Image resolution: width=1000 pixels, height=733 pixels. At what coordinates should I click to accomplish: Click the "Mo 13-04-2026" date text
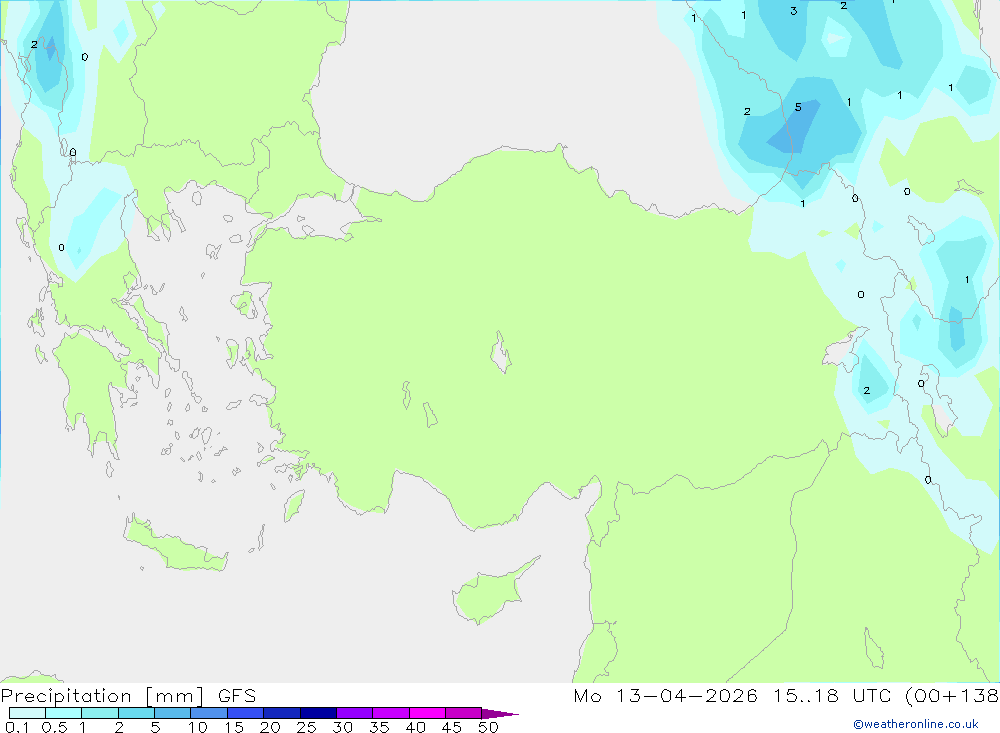point(665,696)
